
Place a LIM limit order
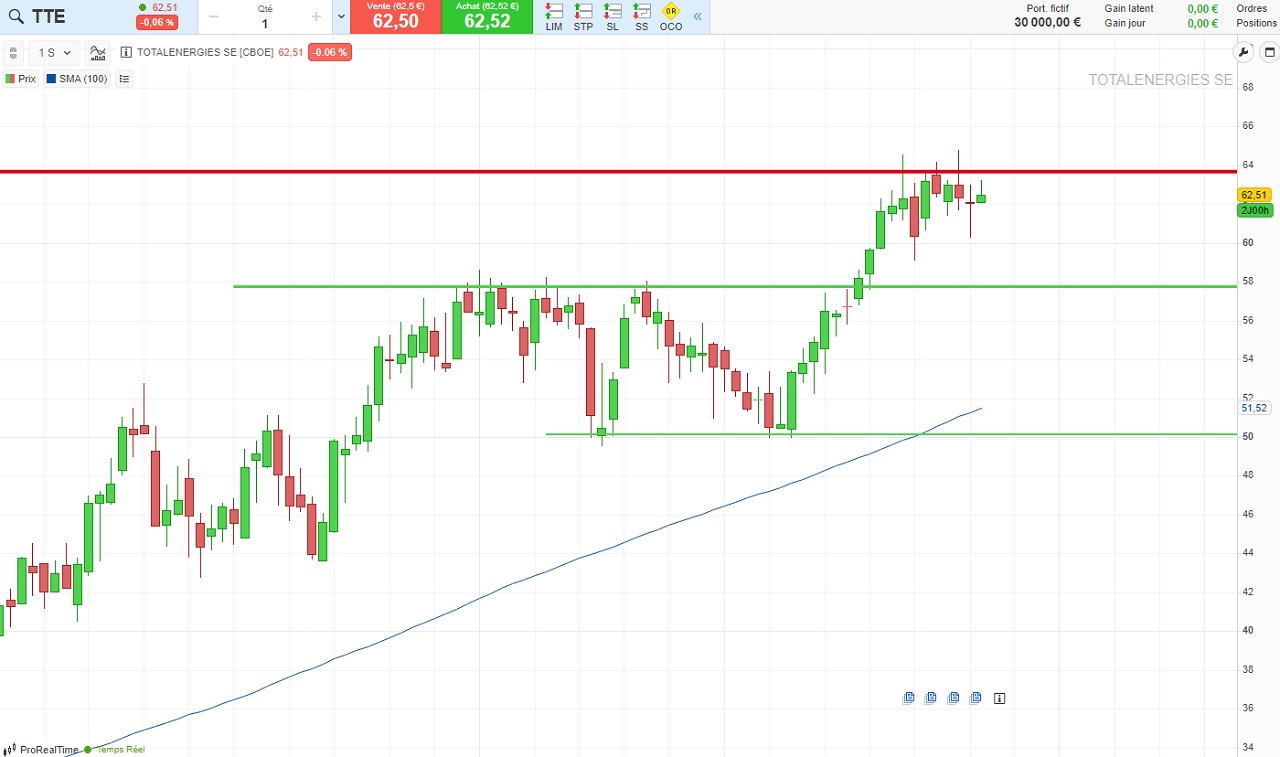[554, 17]
